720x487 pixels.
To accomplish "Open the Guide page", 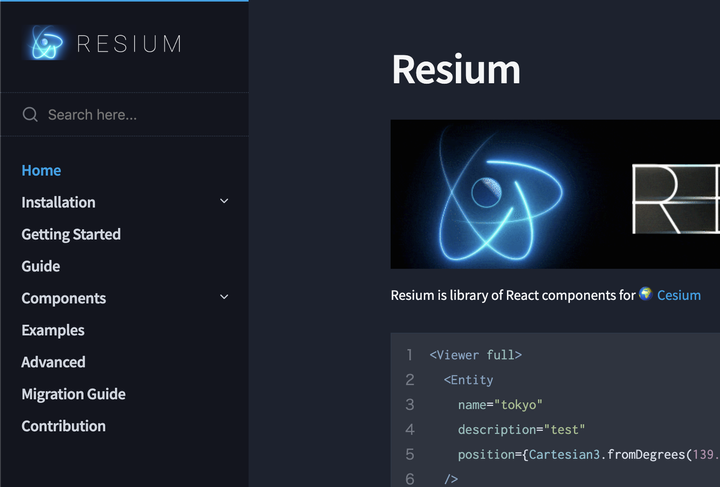I will [41, 266].
